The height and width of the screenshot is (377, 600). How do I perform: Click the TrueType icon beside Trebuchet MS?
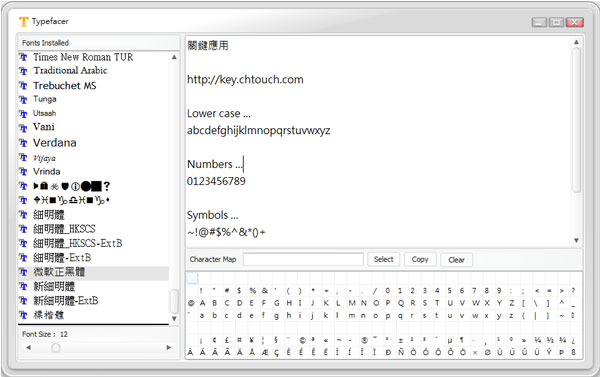[x=23, y=85]
